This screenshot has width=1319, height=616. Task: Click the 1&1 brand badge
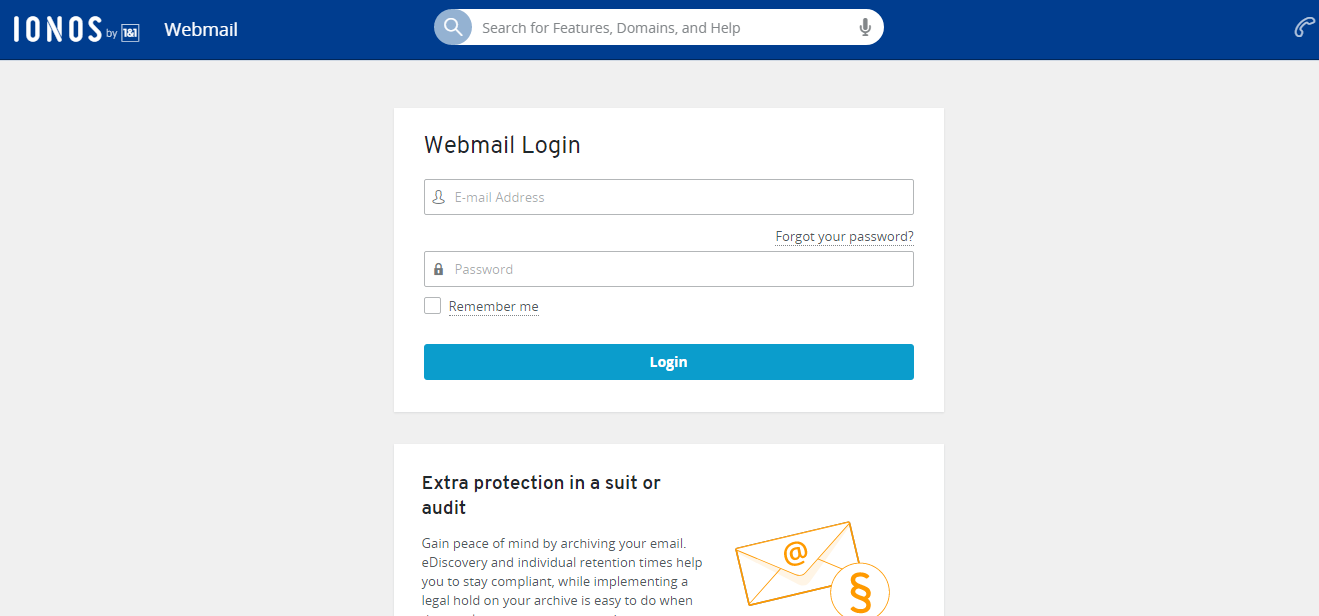130,33
